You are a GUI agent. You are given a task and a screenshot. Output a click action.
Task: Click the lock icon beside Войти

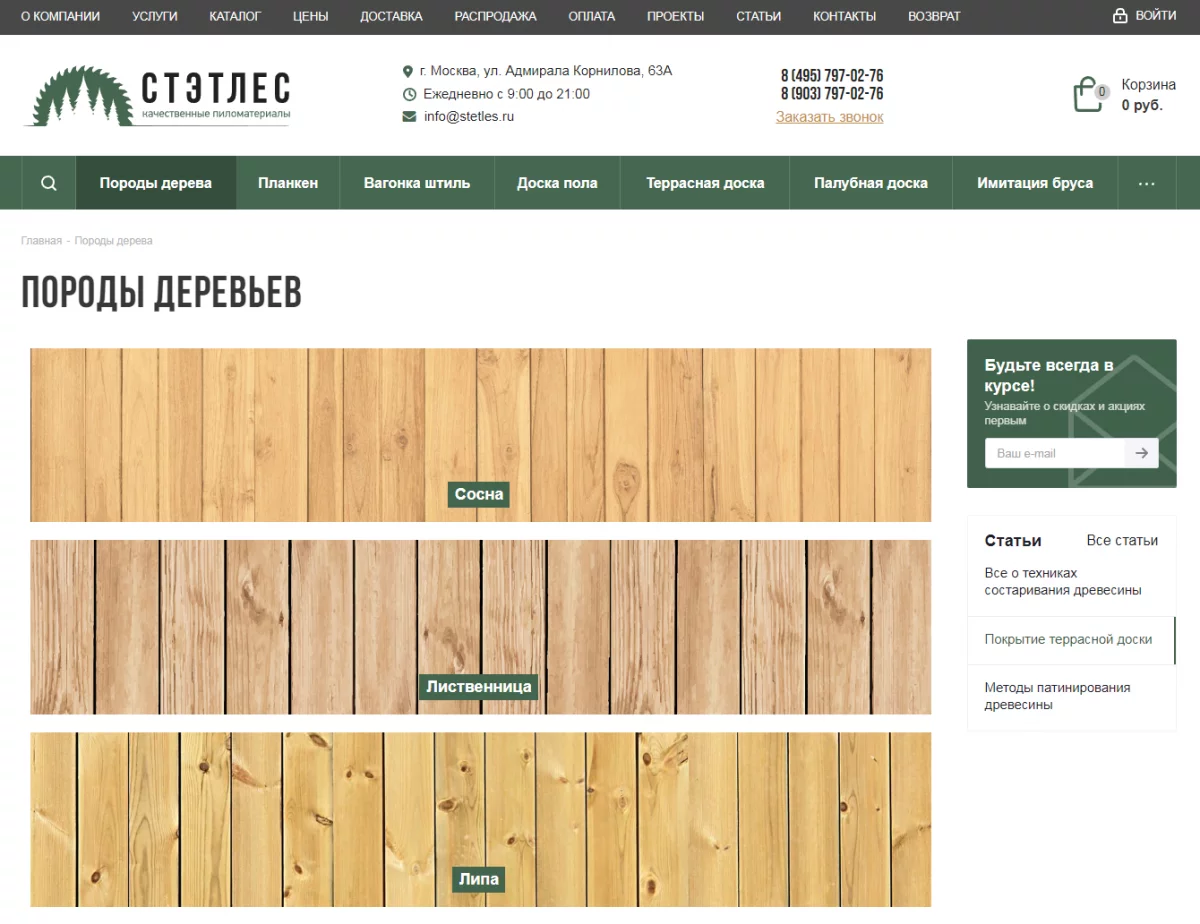point(1120,16)
